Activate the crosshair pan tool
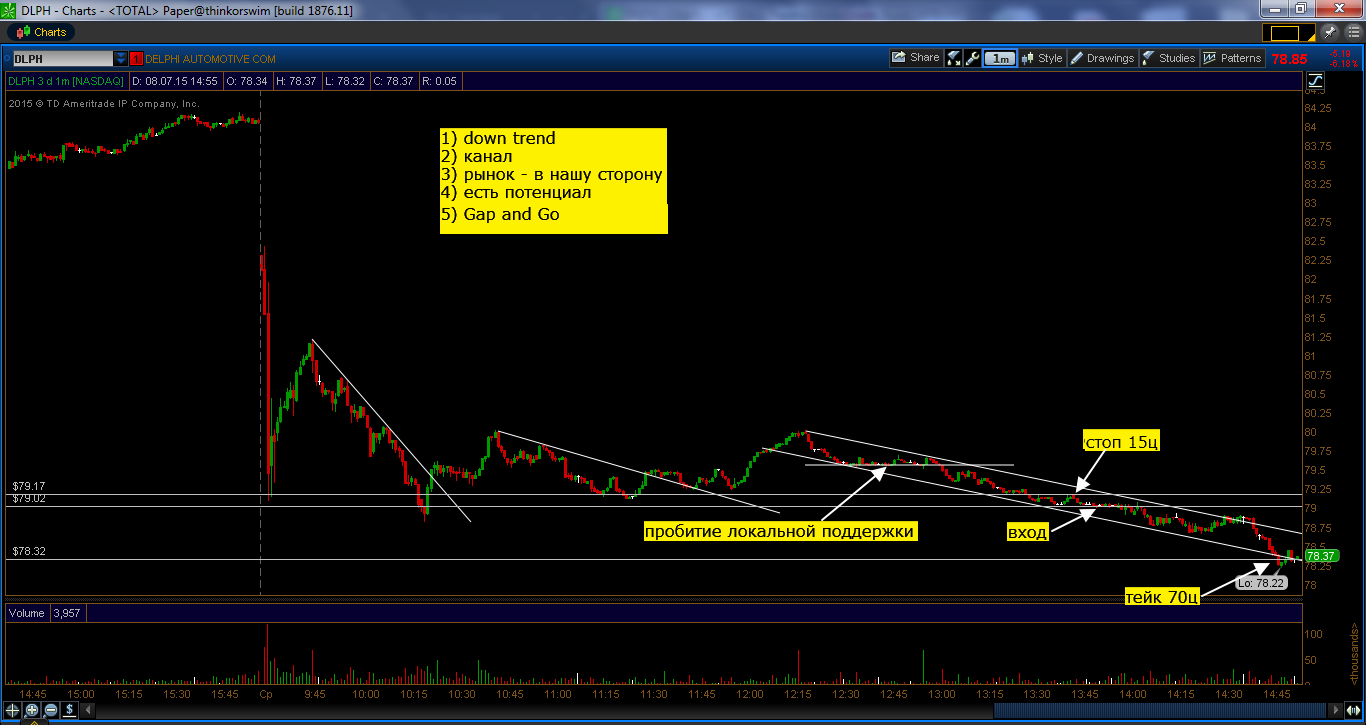The height and width of the screenshot is (725, 1366). coord(13,710)
